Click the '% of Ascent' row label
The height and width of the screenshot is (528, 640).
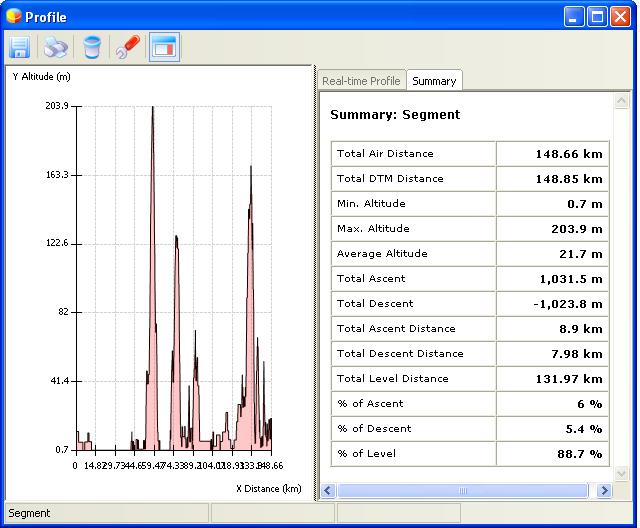point(370,403)
